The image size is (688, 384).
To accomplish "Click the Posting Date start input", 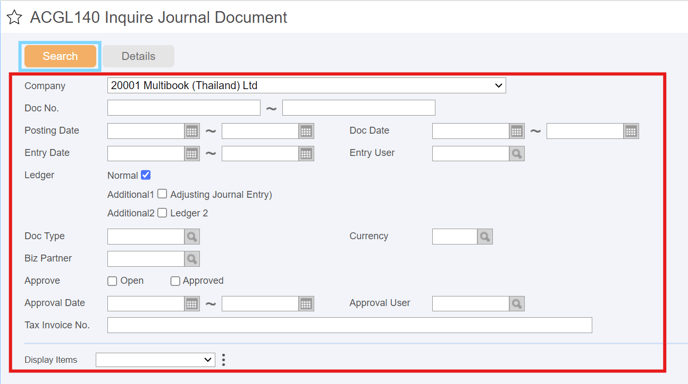I will tap(146, 131).
